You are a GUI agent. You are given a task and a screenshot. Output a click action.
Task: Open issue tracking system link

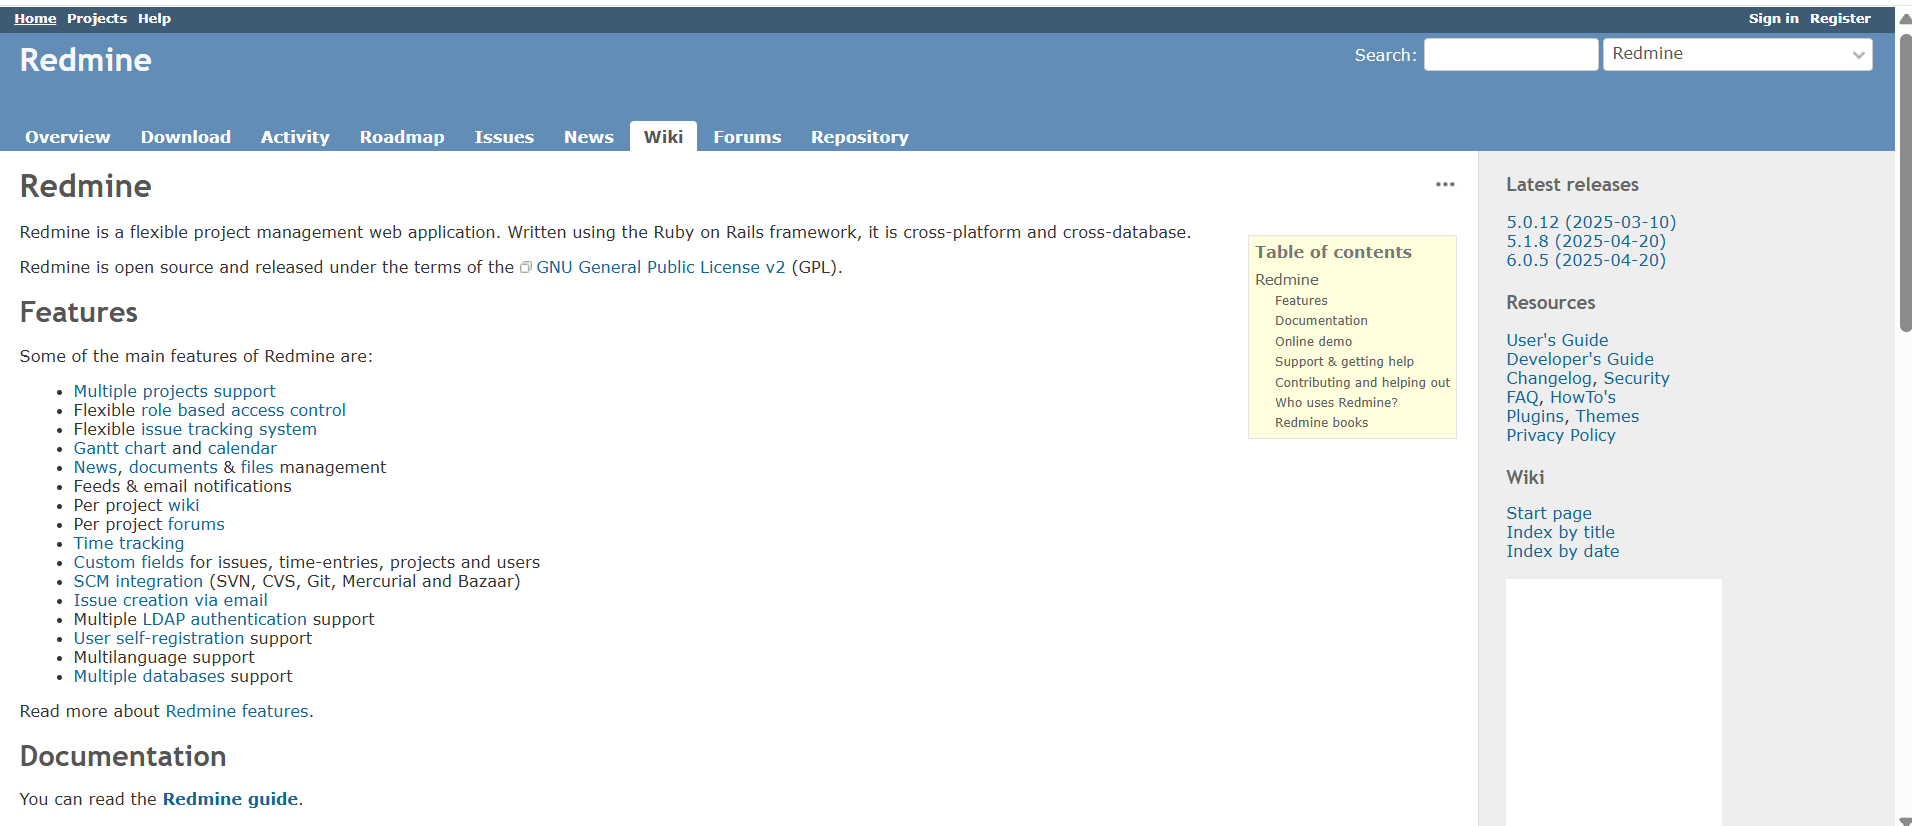coord(229,429)
